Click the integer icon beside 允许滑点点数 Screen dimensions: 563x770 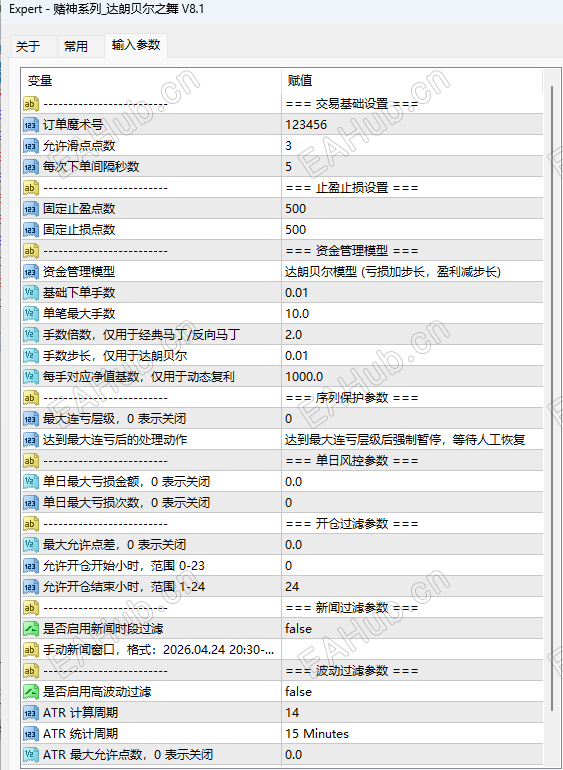click(x=30, y=146)
